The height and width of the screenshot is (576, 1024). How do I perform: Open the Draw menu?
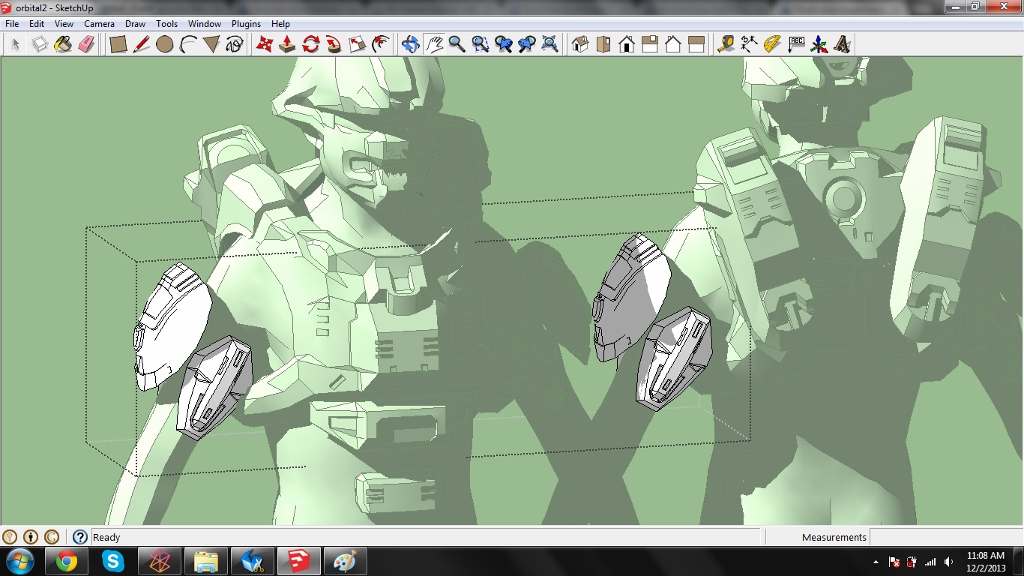click(135, 24)
